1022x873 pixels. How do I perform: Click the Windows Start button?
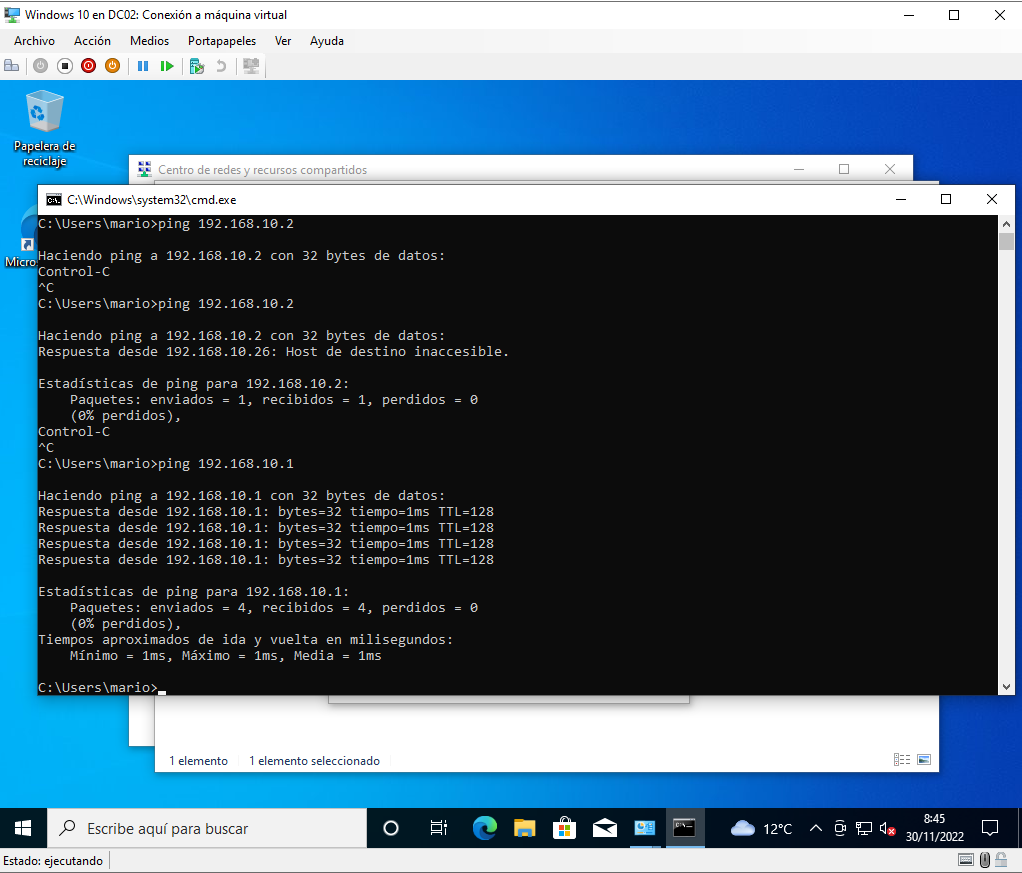(x=24, y=828)
